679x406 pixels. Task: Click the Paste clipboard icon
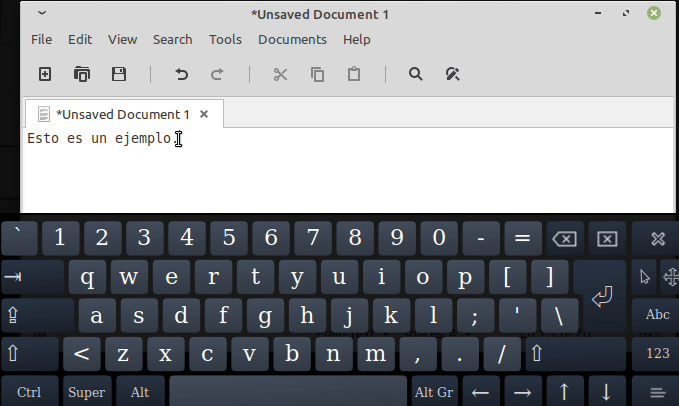(x=354, y=74)
